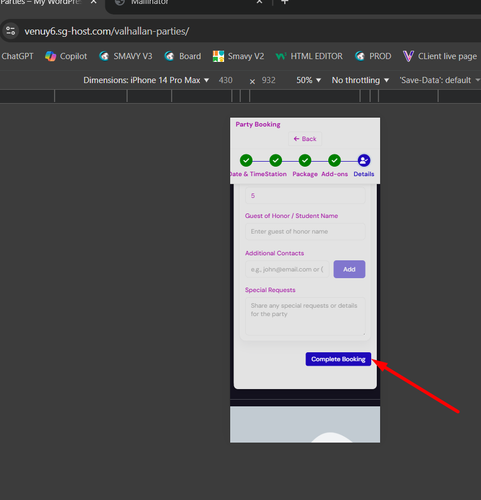Viewport: 481px width, 500px height.
Task: Click the Add contact button
Action: [x=349, y=269]
